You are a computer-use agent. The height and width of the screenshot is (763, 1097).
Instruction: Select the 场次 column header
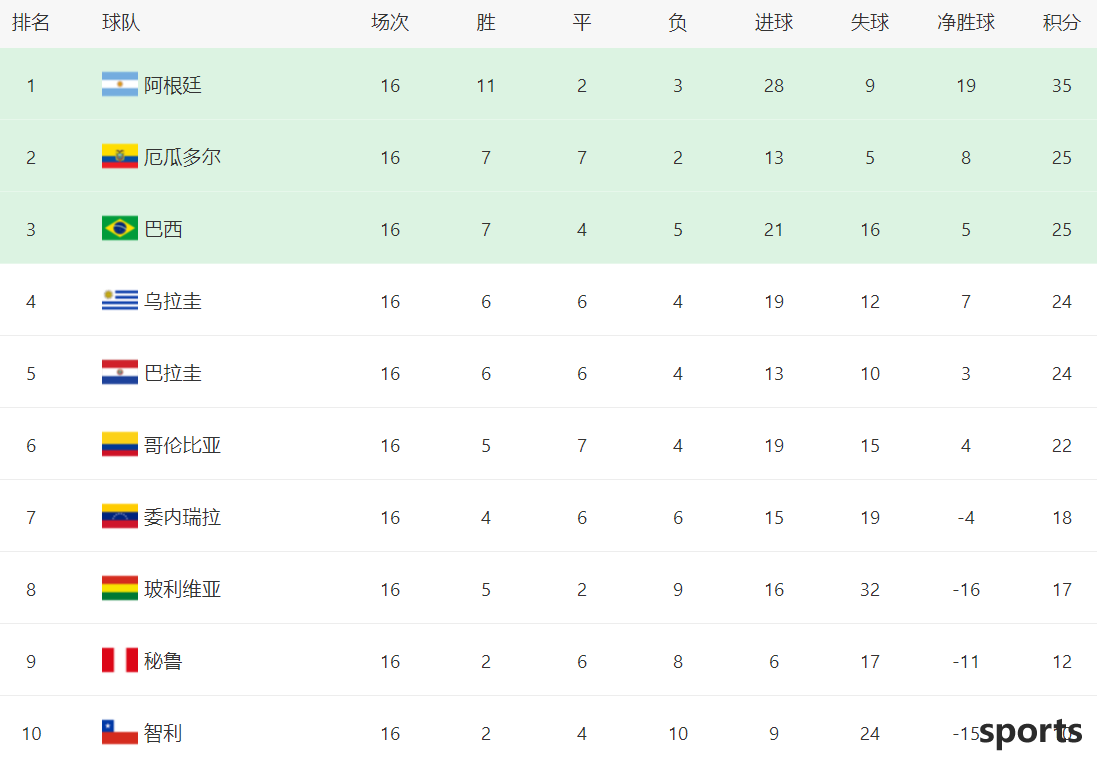(390, 23)
